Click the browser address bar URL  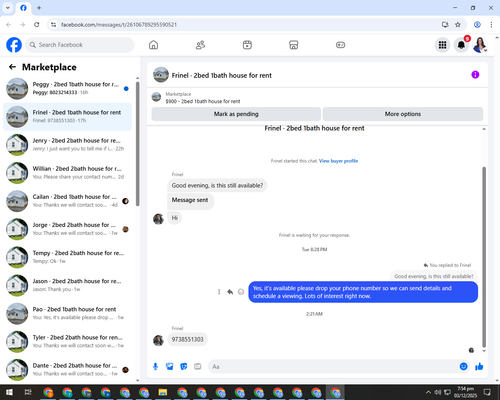click(119, 25)
